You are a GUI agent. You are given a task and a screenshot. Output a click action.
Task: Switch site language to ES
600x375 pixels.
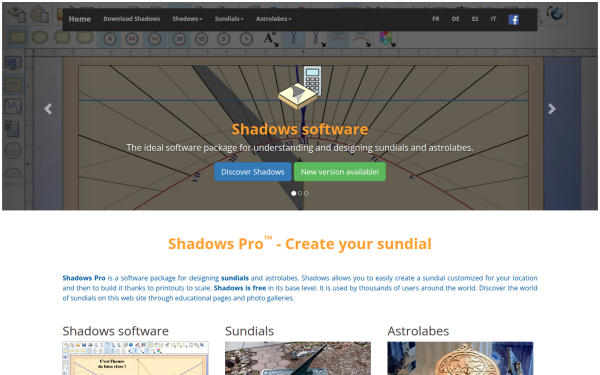(475, 19)
